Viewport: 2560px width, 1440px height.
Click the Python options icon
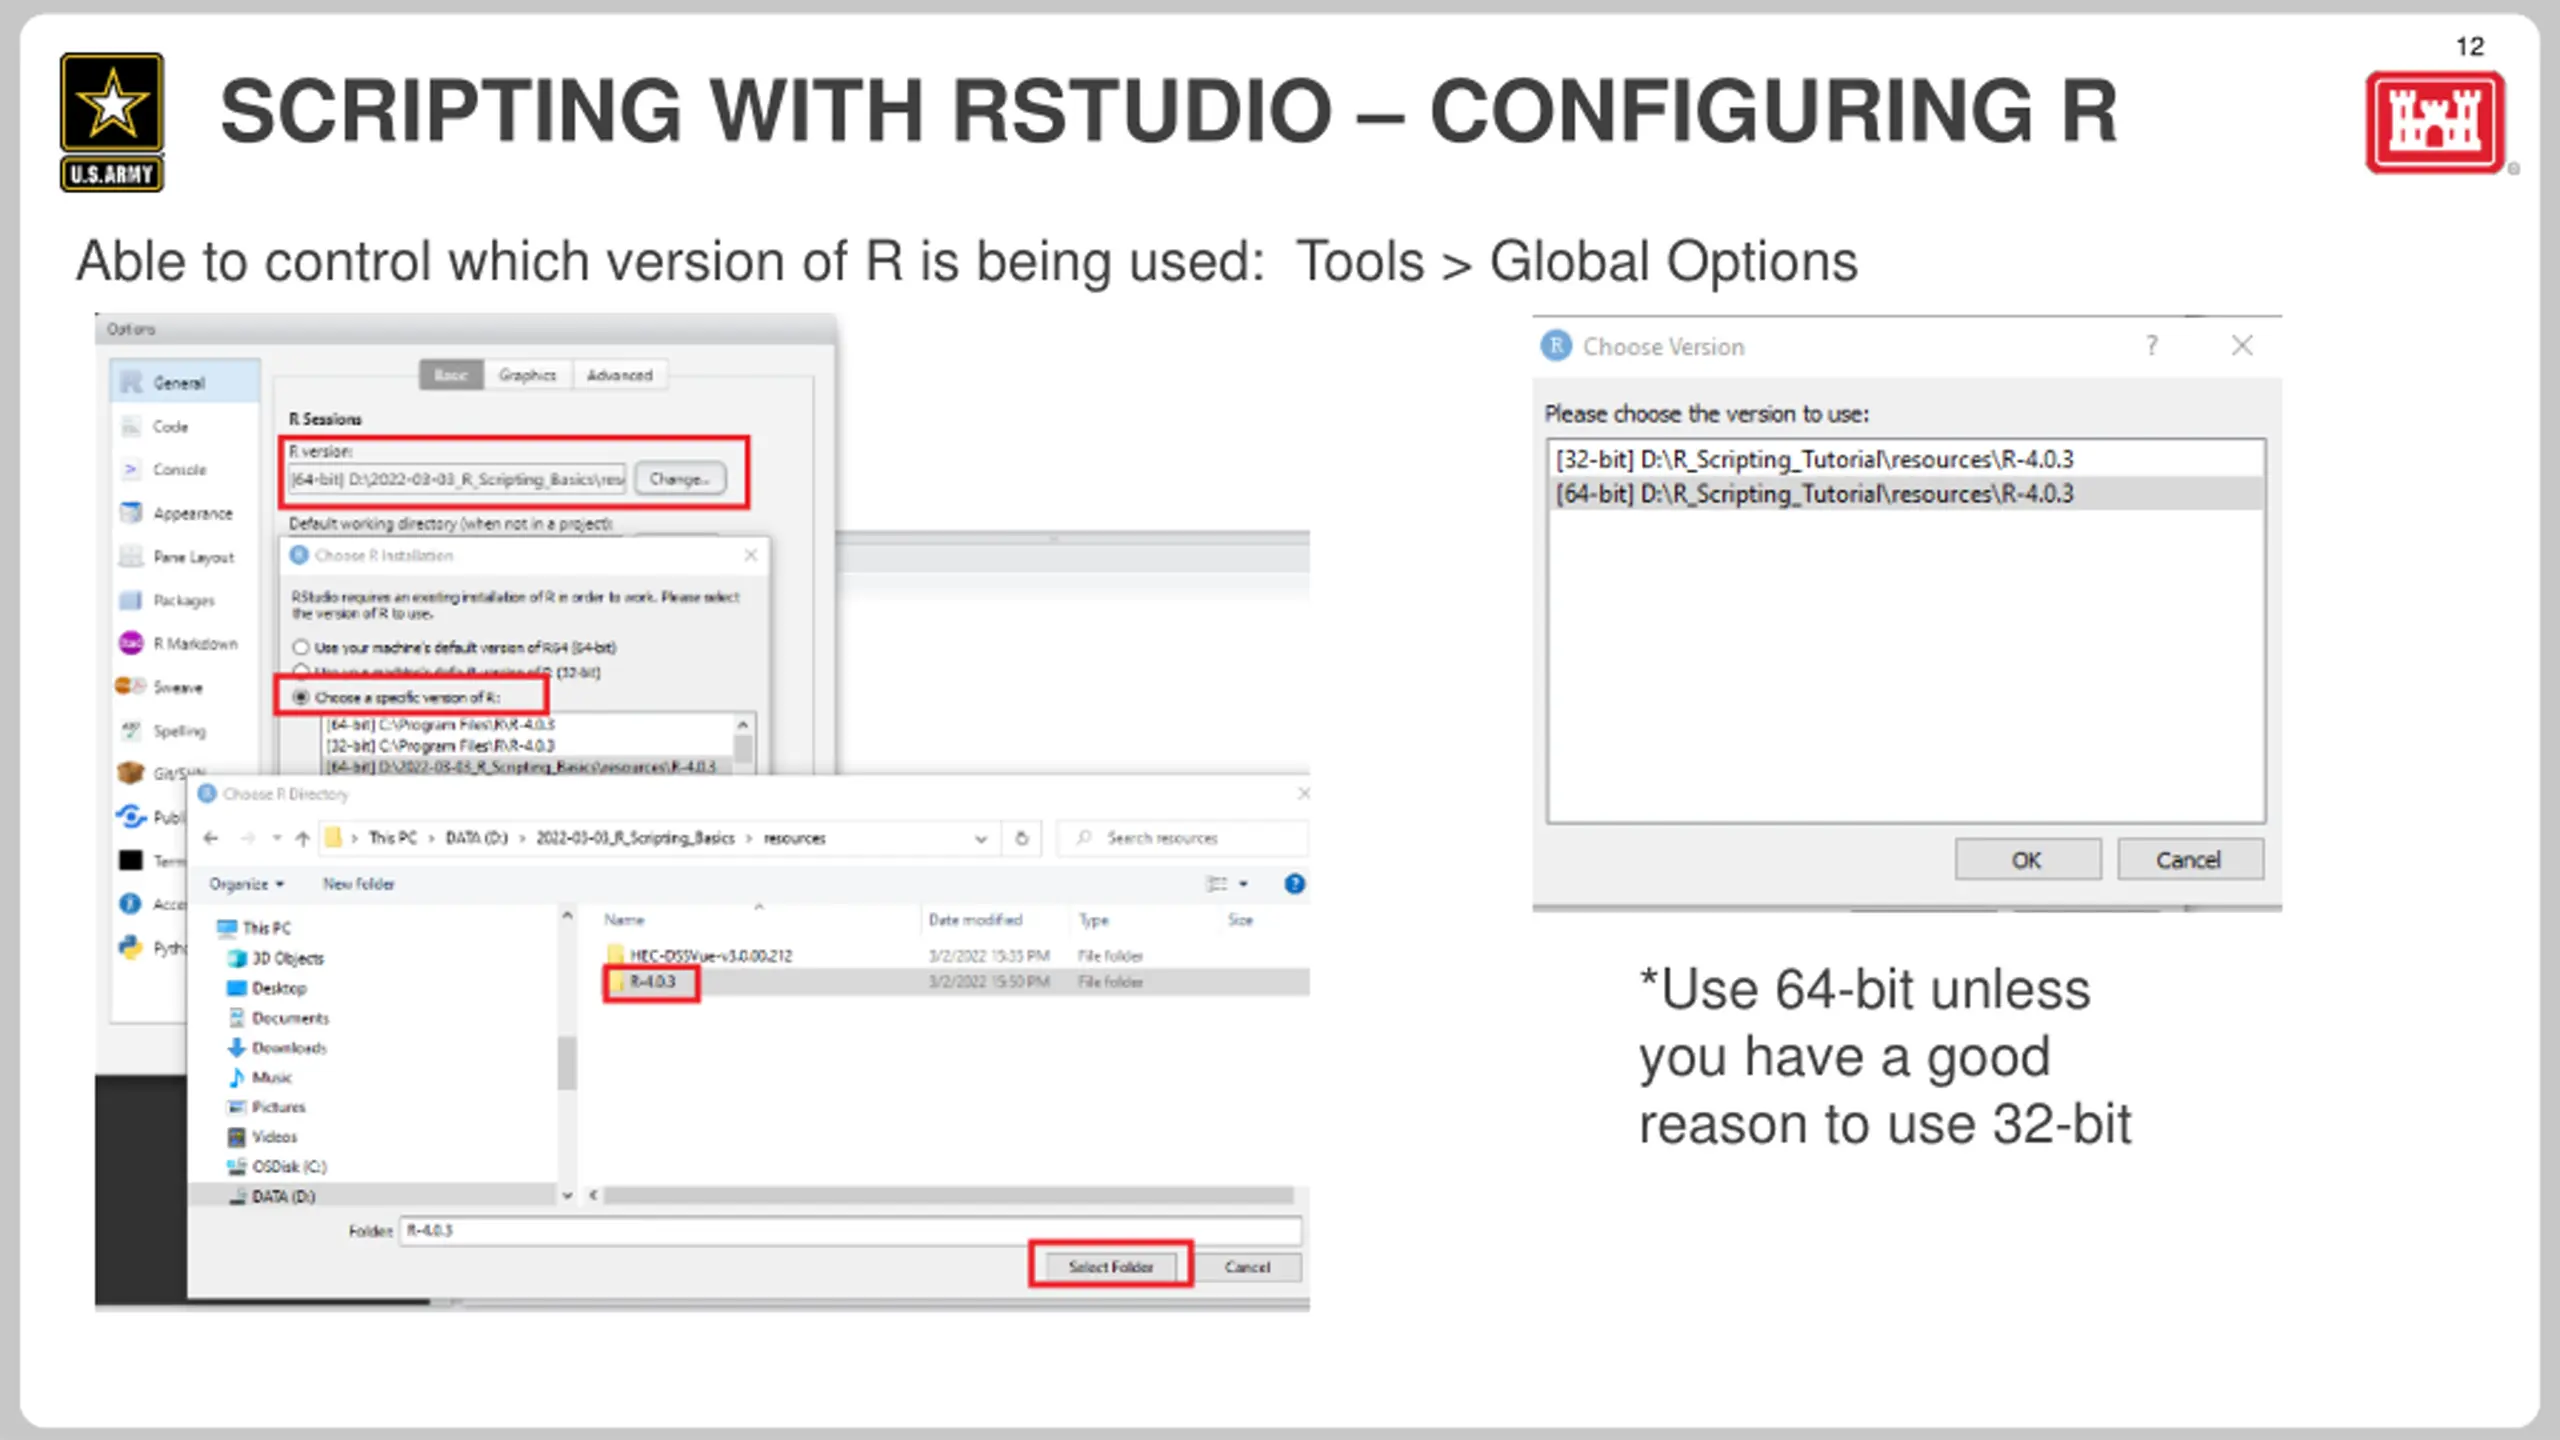(x=131, y=946)
